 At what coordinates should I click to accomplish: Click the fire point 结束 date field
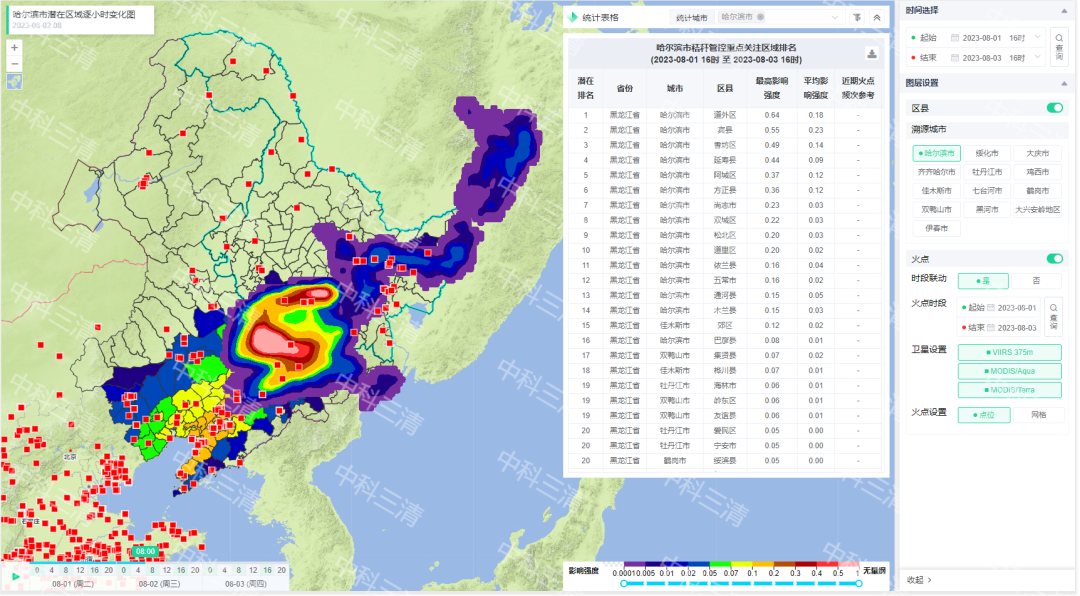click(x=999, y=328)
